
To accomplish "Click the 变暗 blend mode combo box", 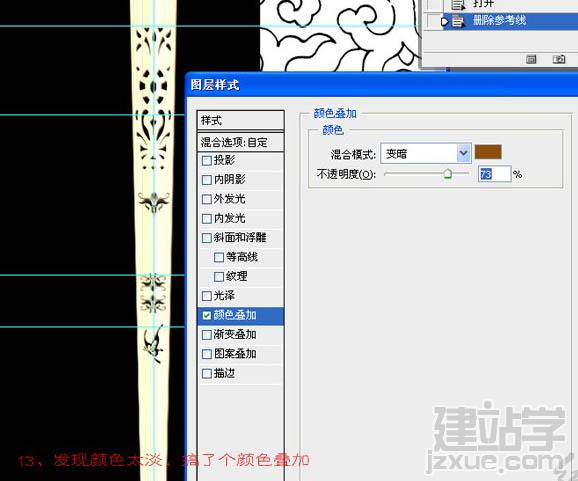I will (426, 153).
